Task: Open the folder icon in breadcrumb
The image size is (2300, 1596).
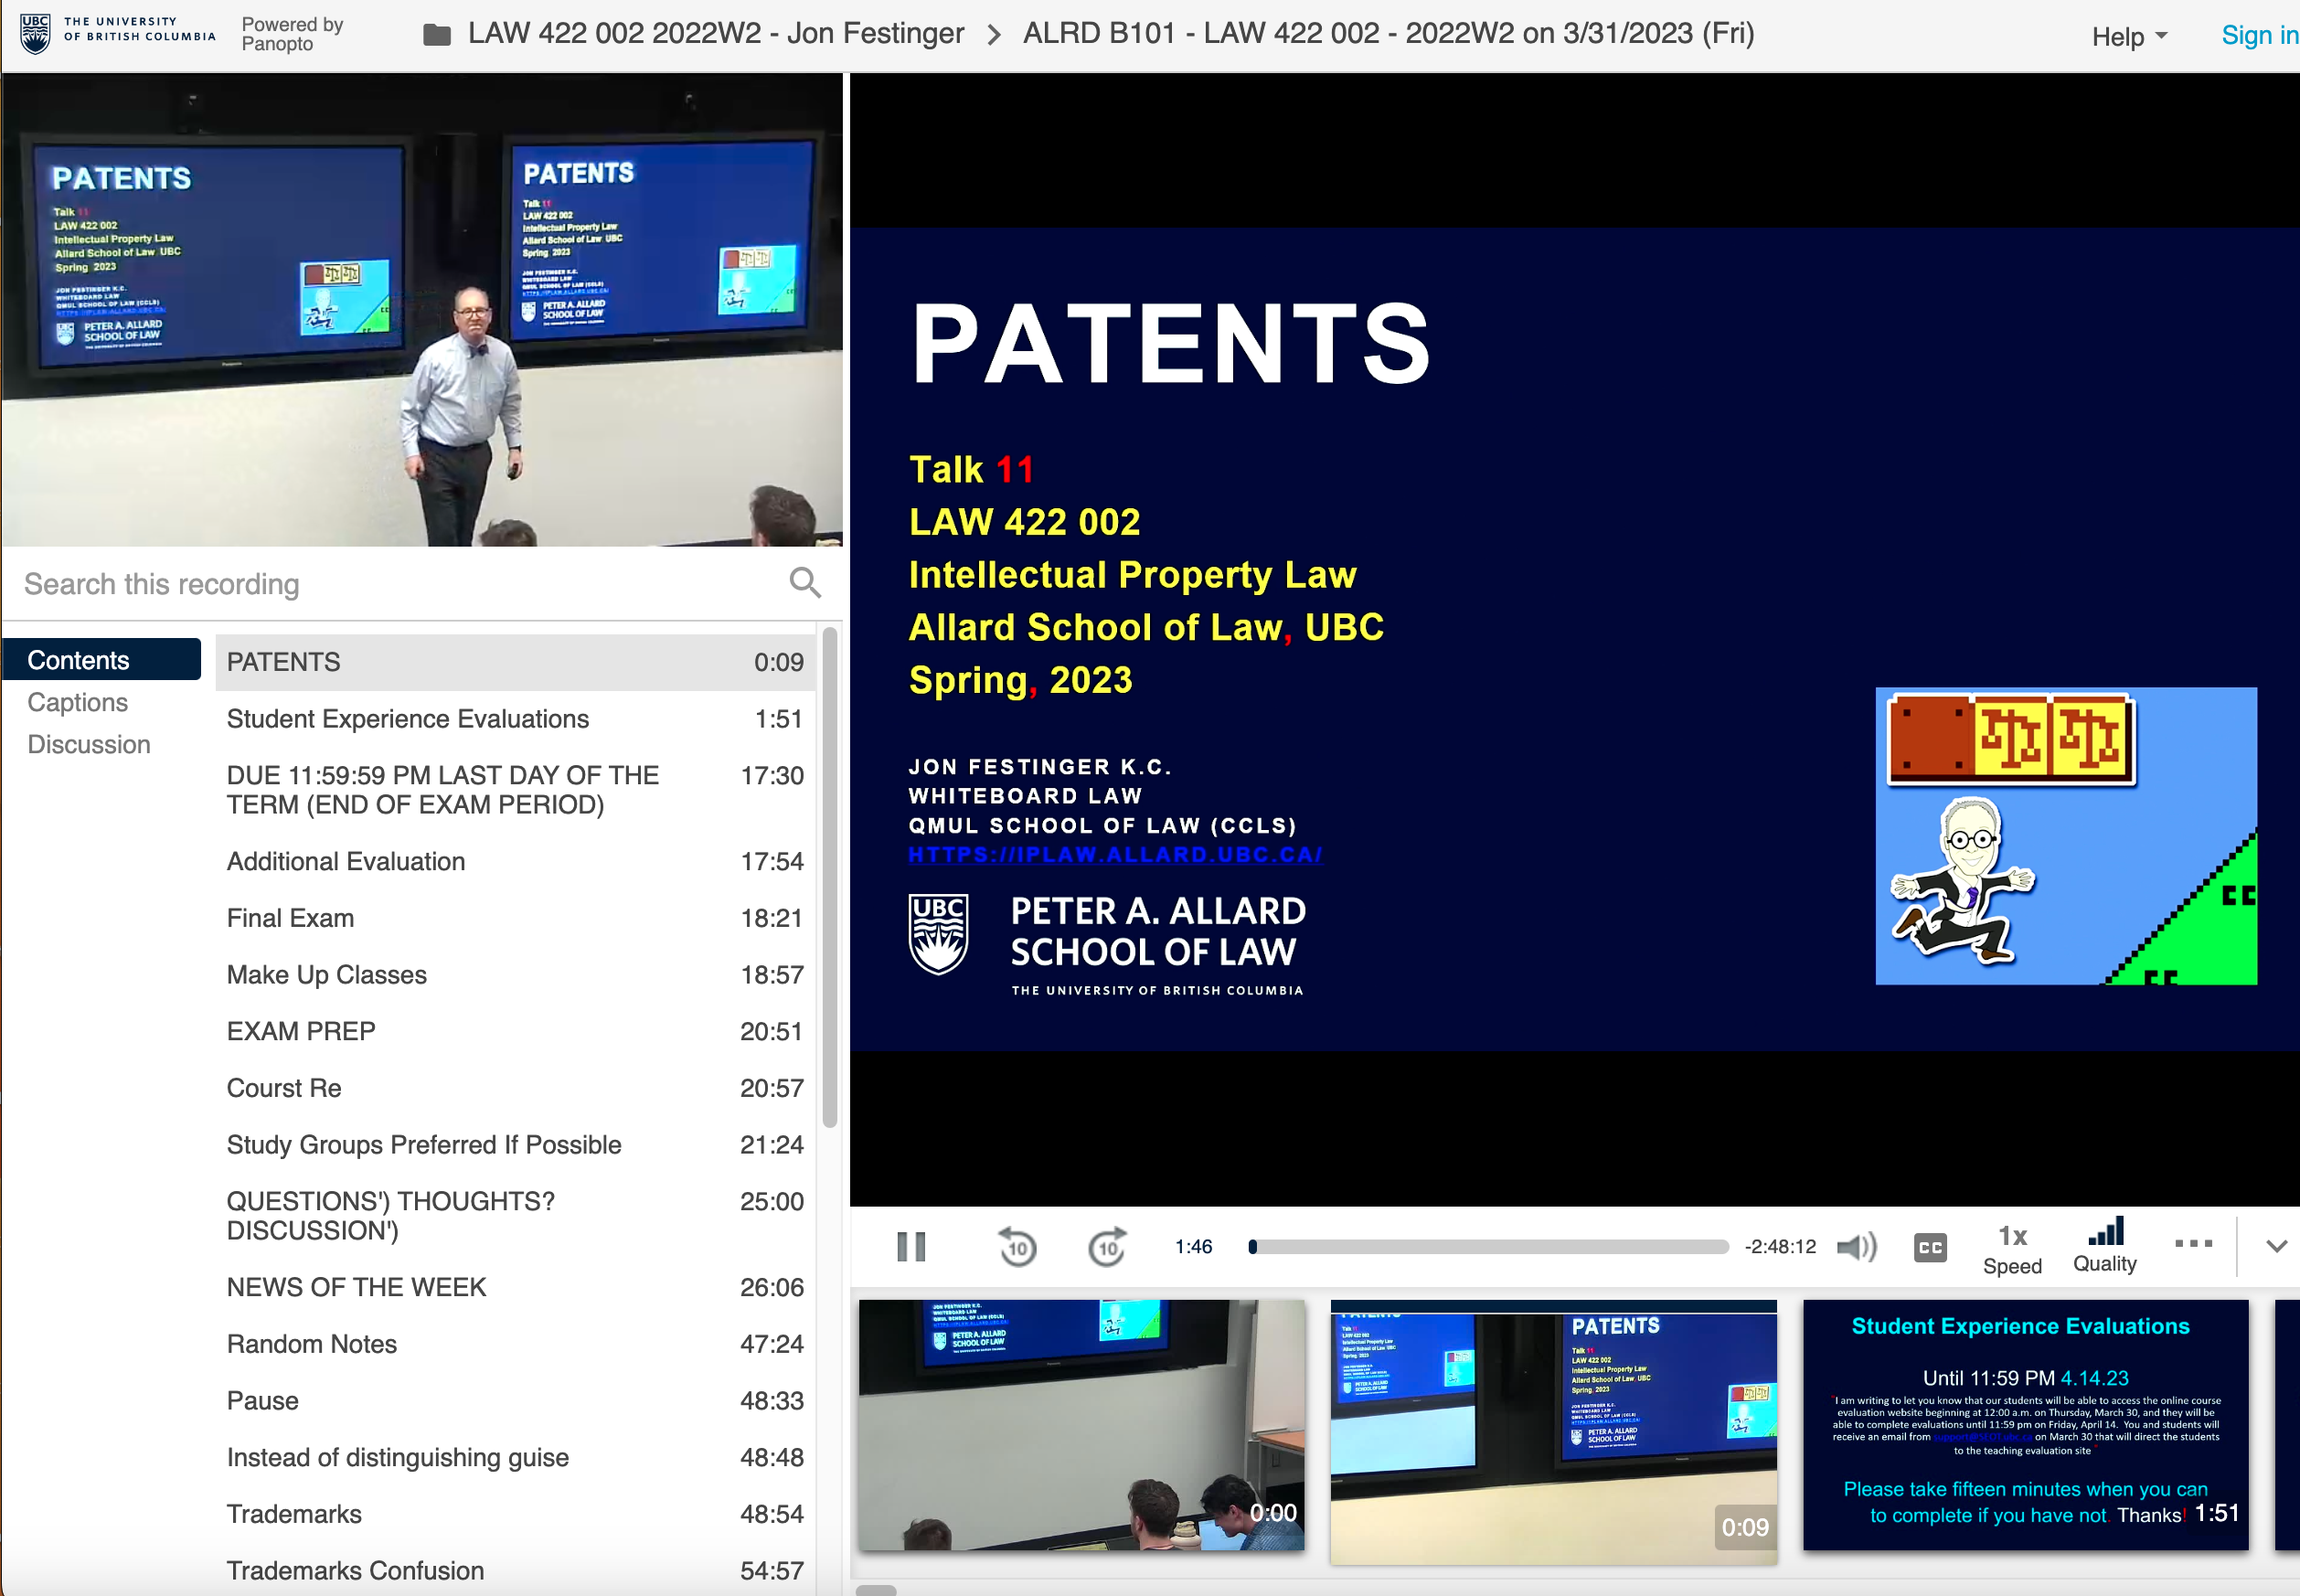Action: point(436,35)
